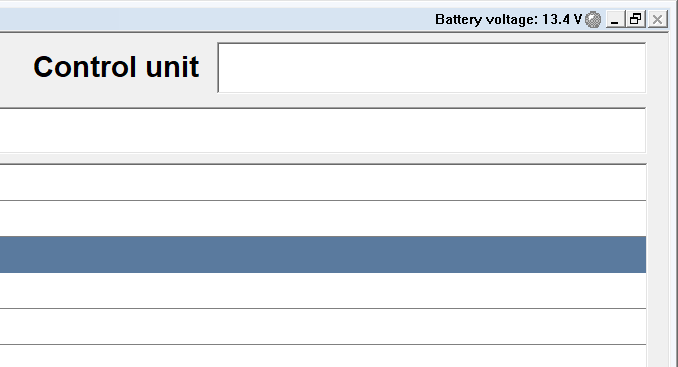This screenshot has height=367, width=678.
Task: Click the gray panel area beside Control unit label
Action: point(16,68)
